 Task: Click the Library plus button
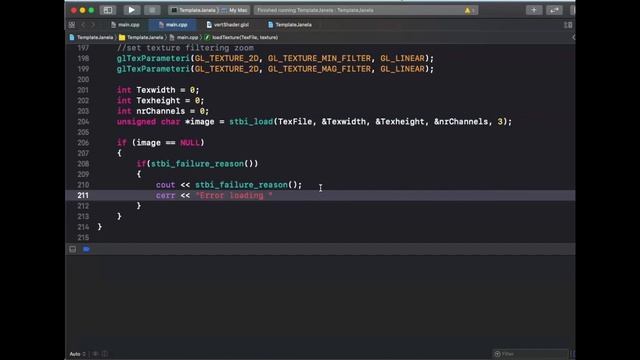click(533, 10)
